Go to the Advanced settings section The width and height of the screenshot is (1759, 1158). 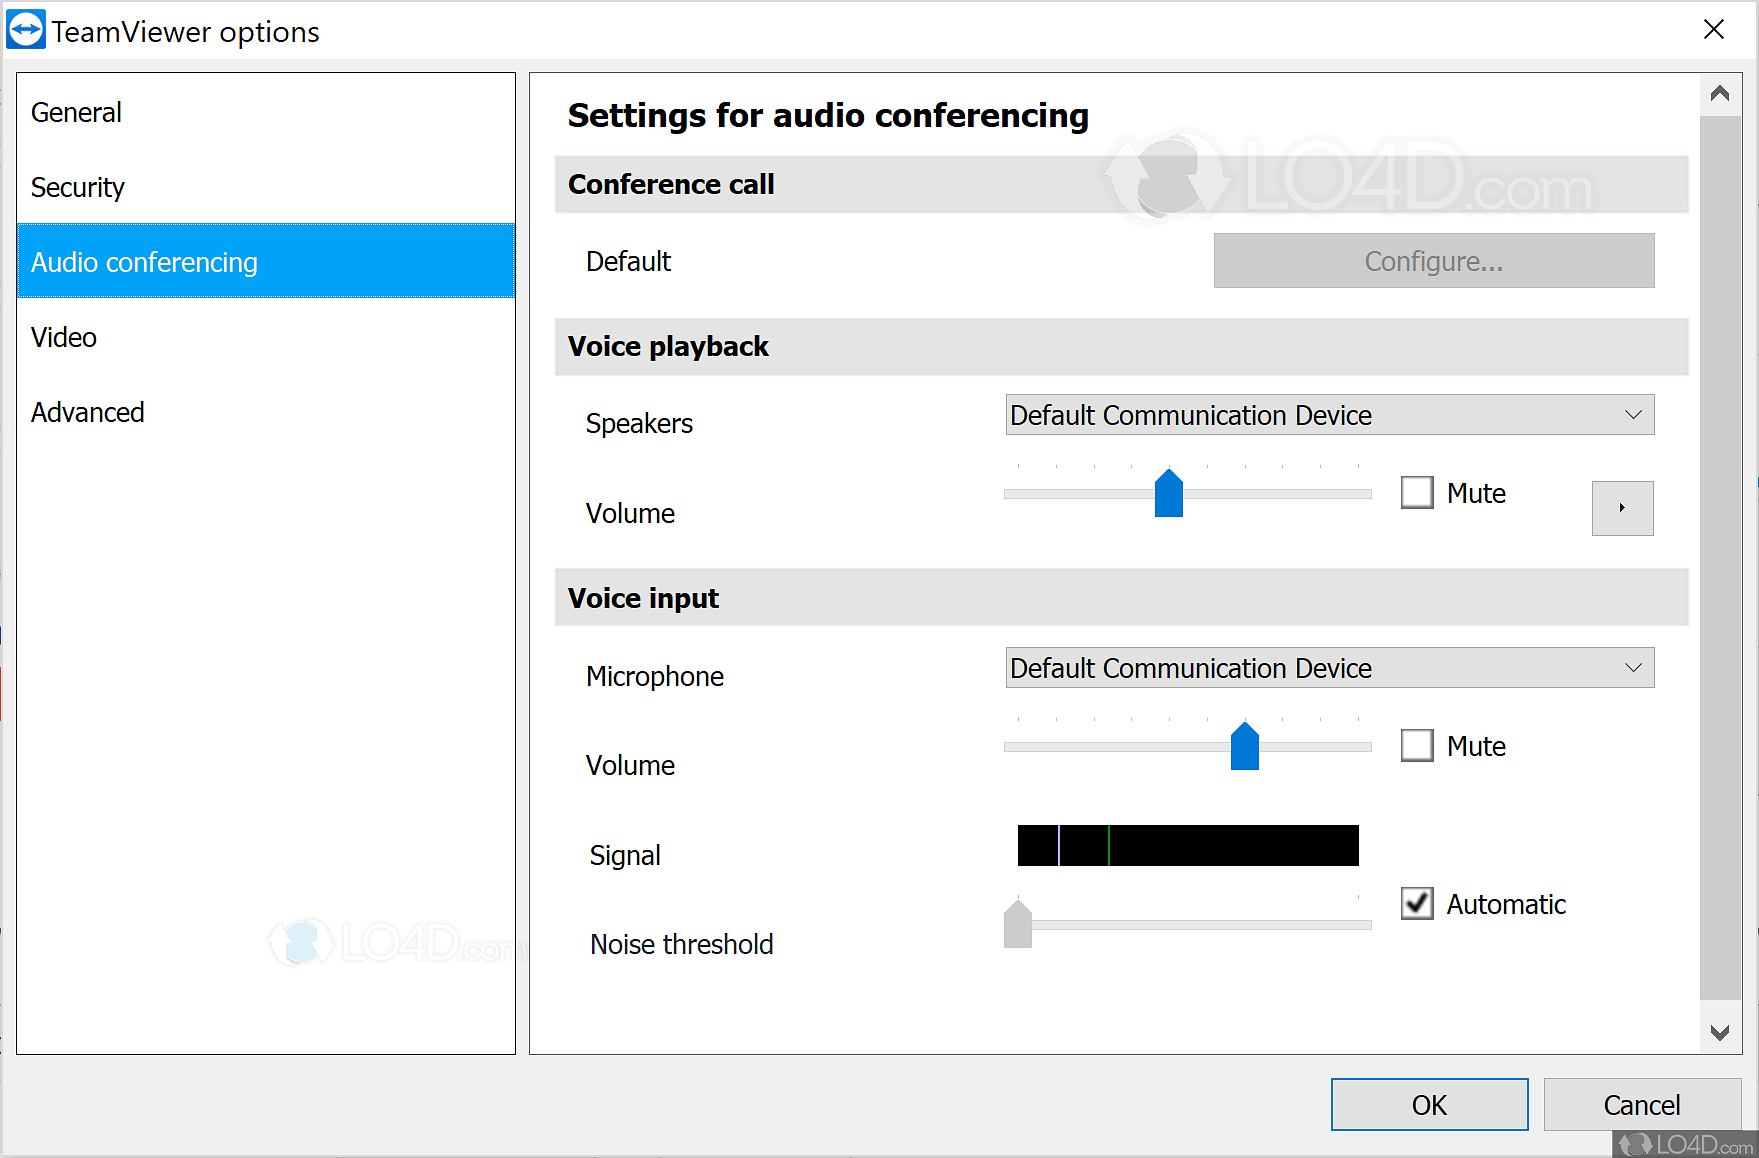click(x=88, y=413)
